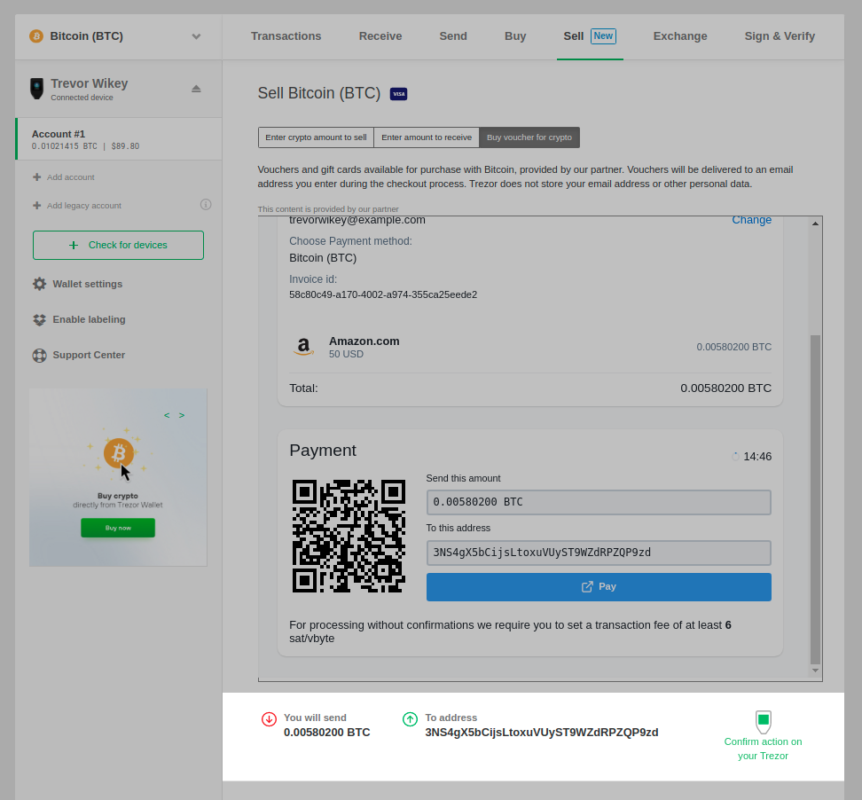
Task: Select Enter crypto amount to sell option
Action: pos(316,137)
